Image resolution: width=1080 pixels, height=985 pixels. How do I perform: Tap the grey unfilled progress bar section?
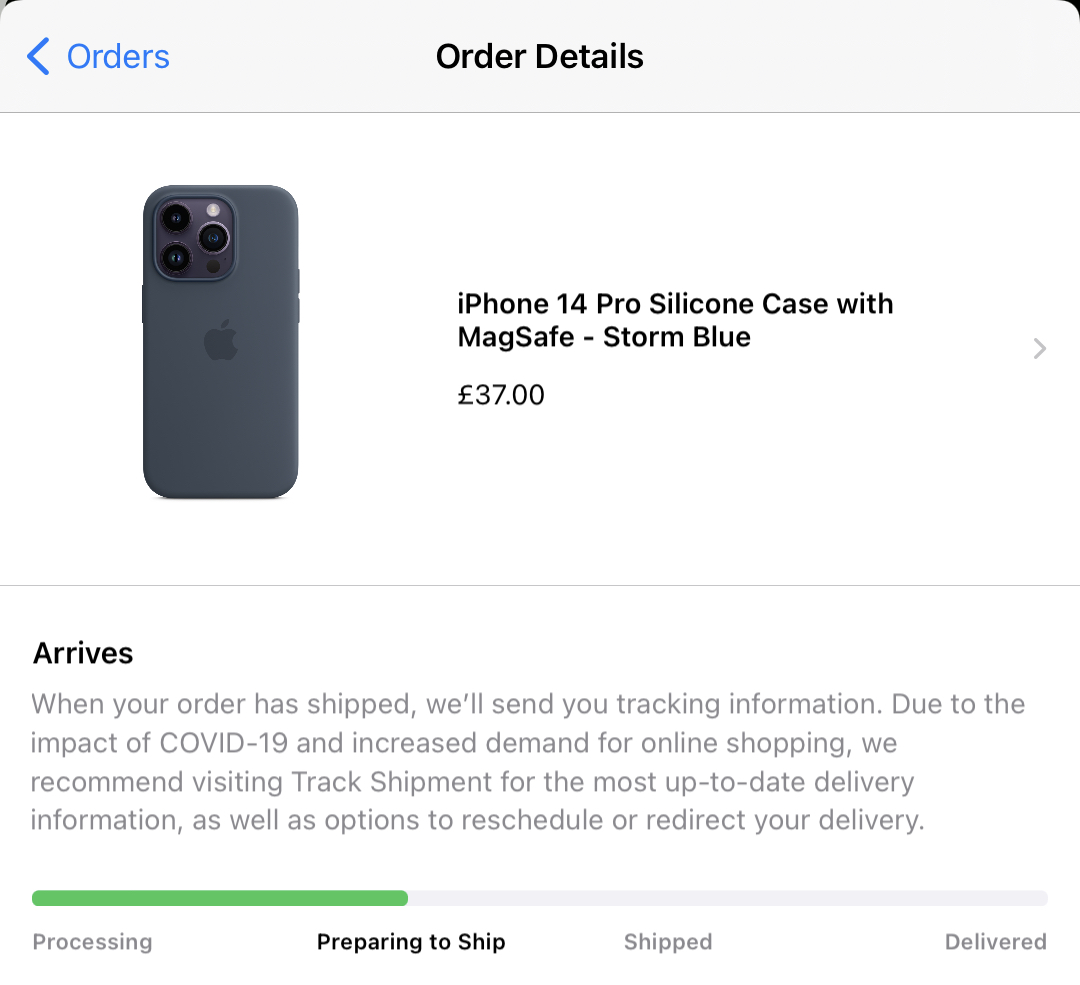coord(727,898)
